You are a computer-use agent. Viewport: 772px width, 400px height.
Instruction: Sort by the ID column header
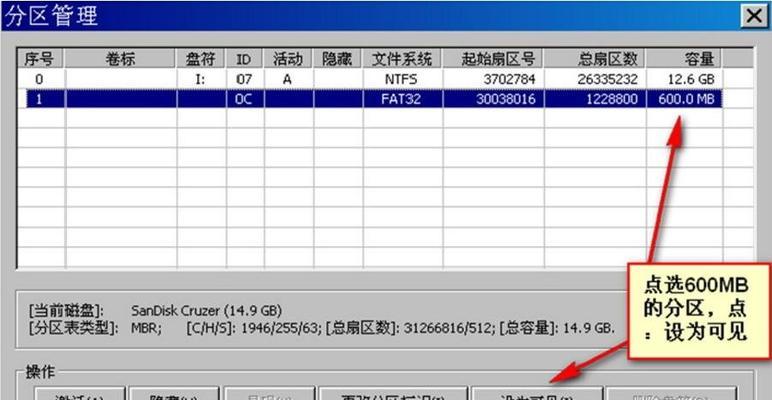point(245,59)
